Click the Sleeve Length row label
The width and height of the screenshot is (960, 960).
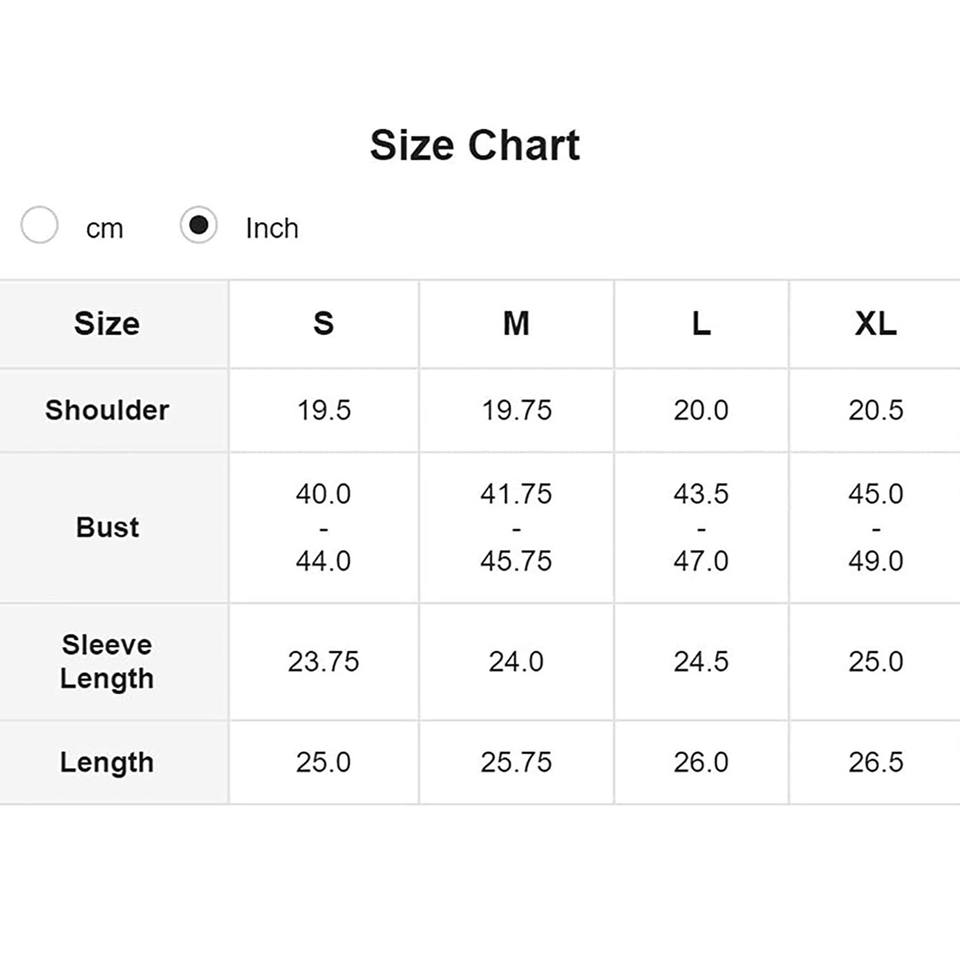[107, 662]
